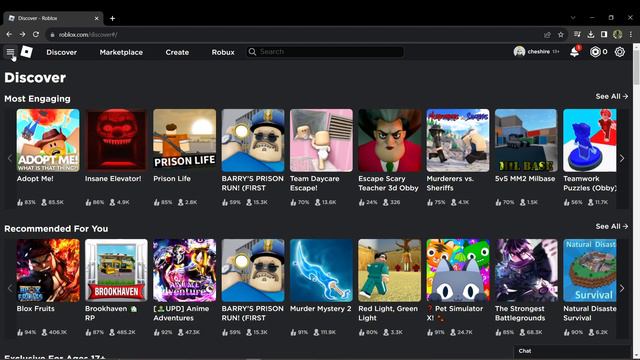The height and width of the screenshot is (360, 640).
Task: Advance the Most Engaging carousel right
Action: [x=622, y=158]
